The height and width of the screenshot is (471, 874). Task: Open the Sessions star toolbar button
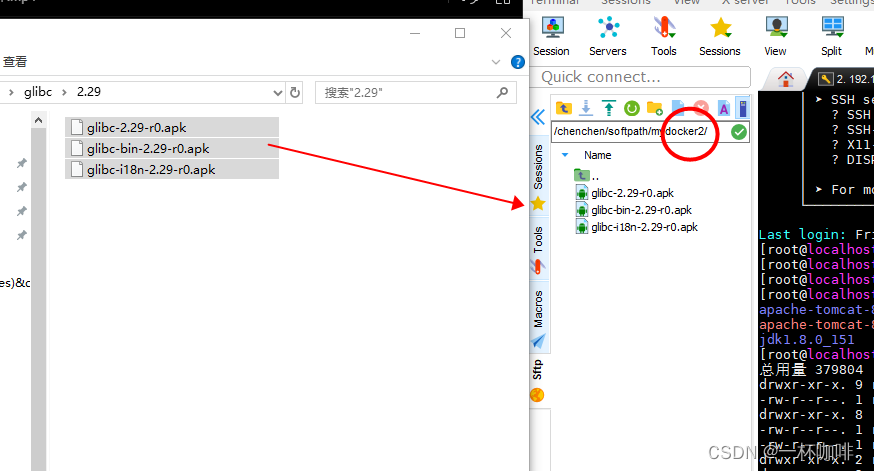pyautogui.click(x=720, y=36)
